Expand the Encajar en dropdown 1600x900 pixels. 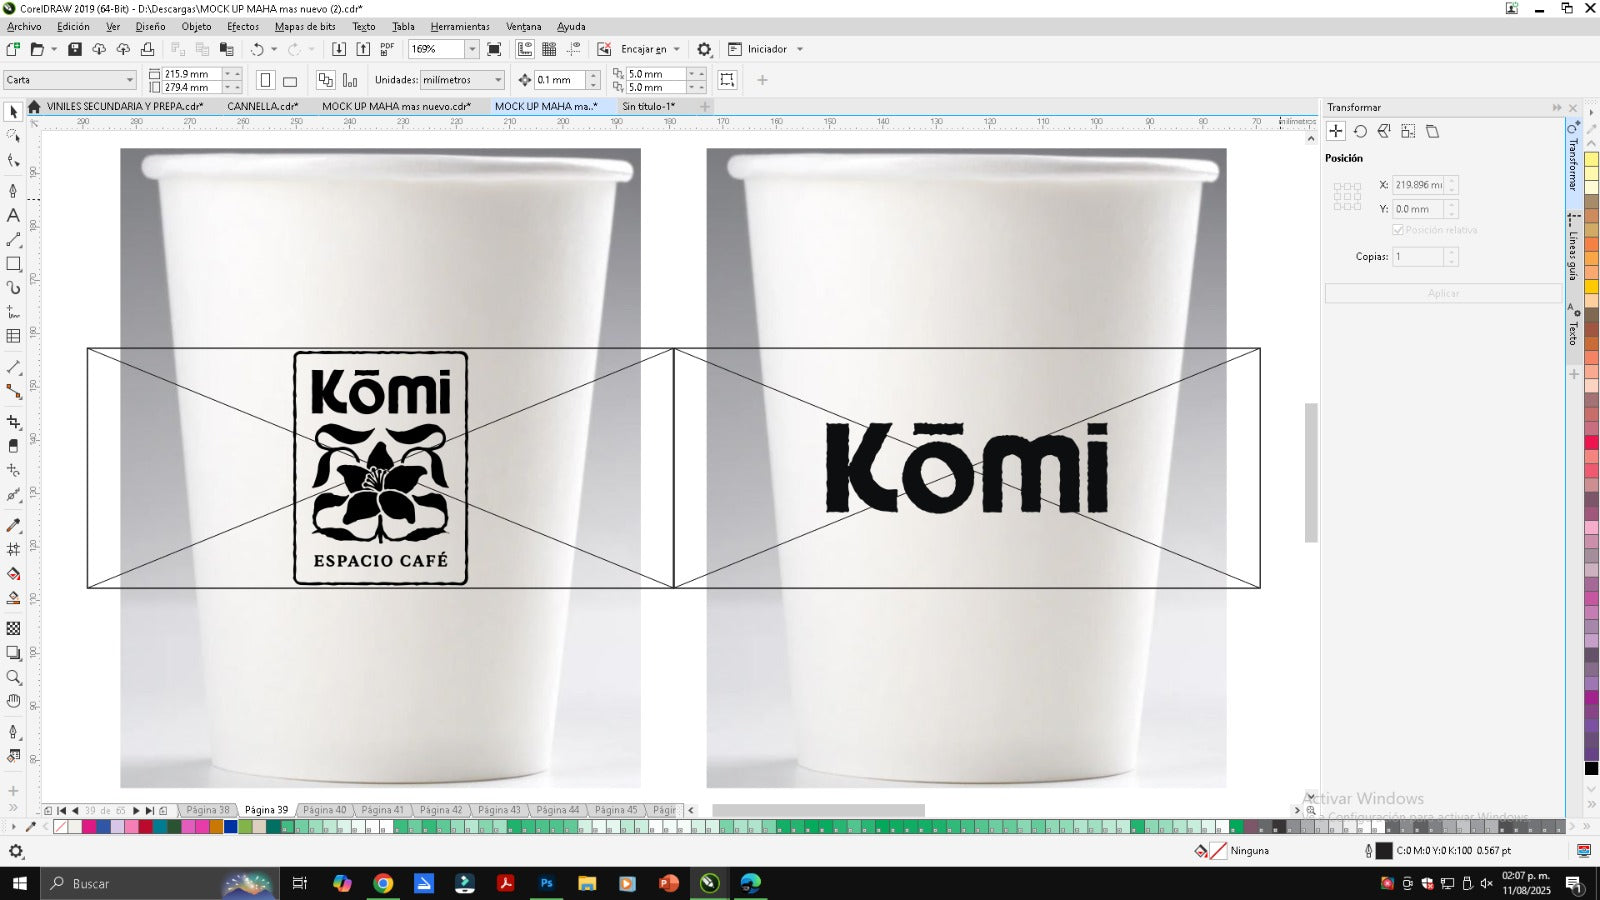tap(676, 49)
